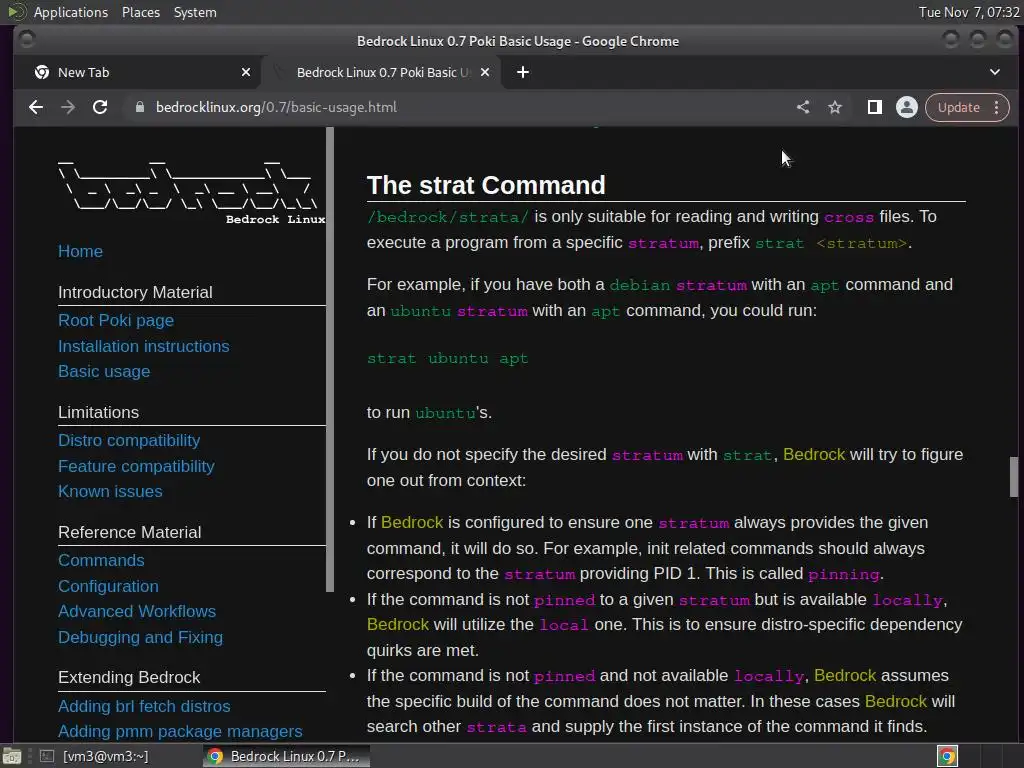
Task: Close the Bedrock Linux Poki Basic Usage tab
Action: point(485,72)
